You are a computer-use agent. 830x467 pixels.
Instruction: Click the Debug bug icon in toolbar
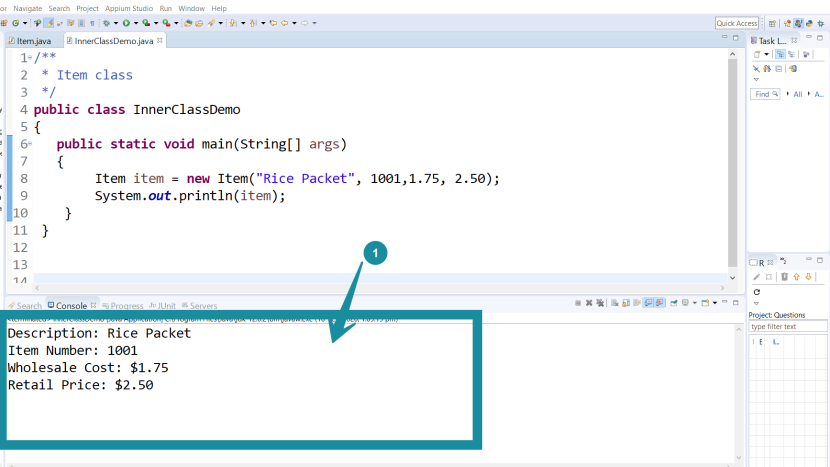click(105, 22)
